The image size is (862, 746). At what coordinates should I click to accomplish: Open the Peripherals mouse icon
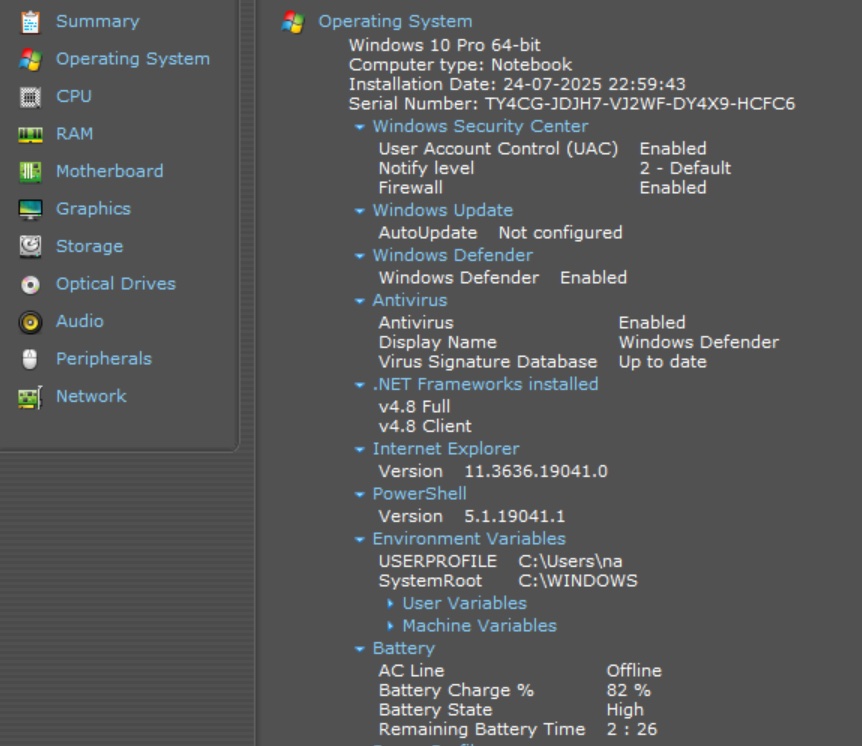tap(30, 359)
